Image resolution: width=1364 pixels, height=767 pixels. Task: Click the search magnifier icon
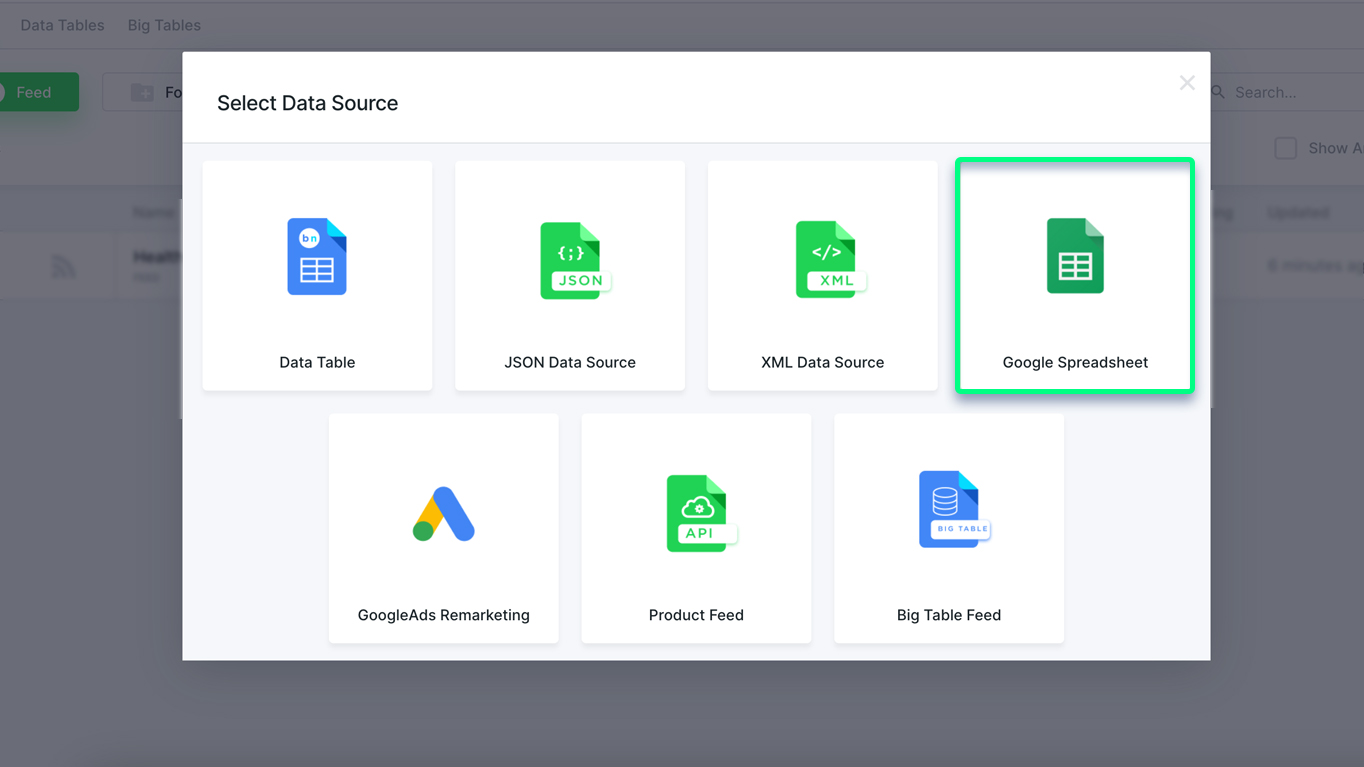coord(1218,92)
